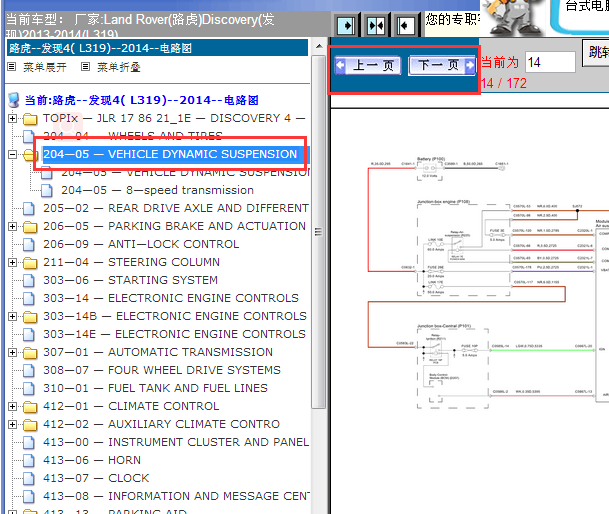Click the 303-14E page icon
The width and height of the screenshot is (609, 514).
click(x=28, y=335)
